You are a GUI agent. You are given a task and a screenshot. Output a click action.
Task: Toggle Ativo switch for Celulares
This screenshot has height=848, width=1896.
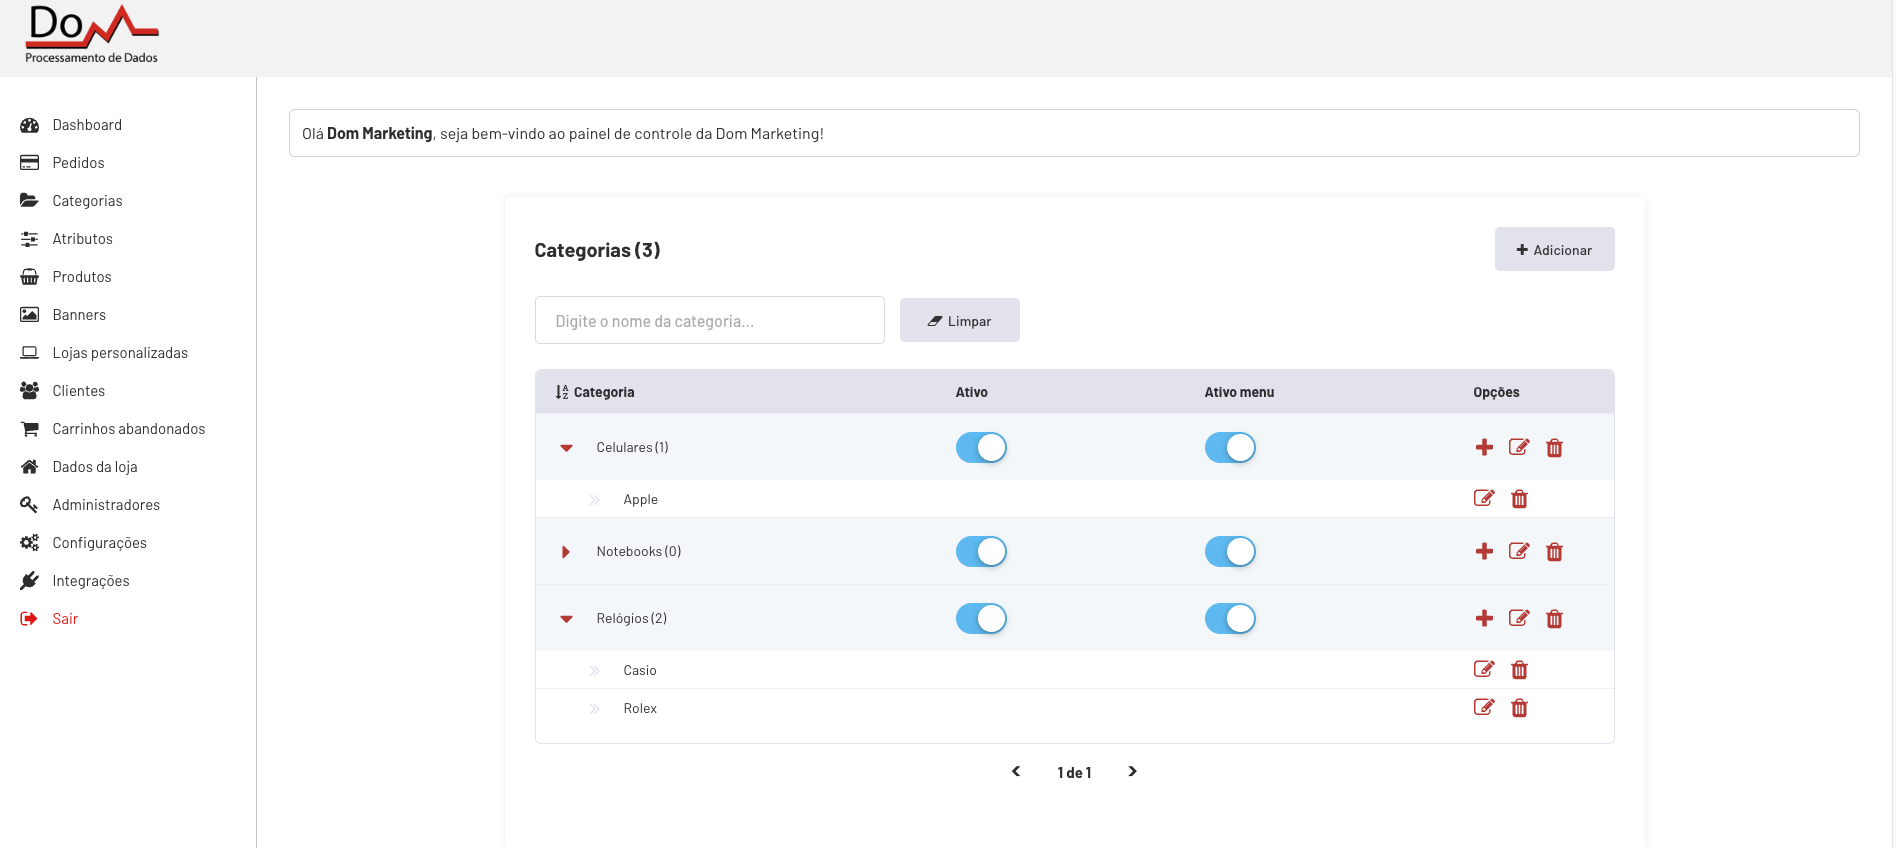(981, 447)
